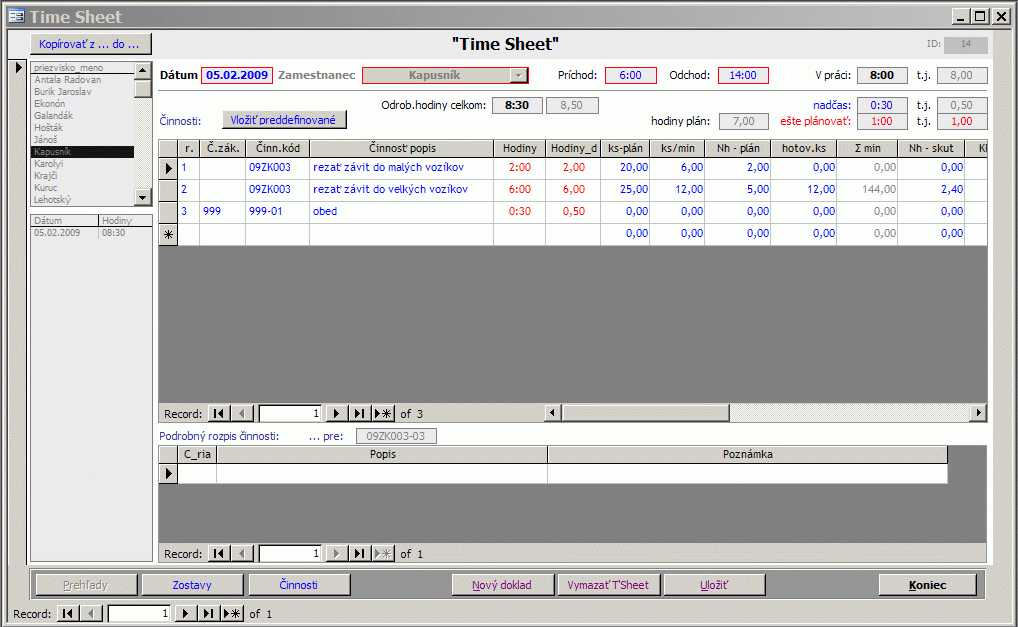This screenshot has width=1018, height=627.
Task: Click up arrow of employee list scrollbar
Action: 142,70
